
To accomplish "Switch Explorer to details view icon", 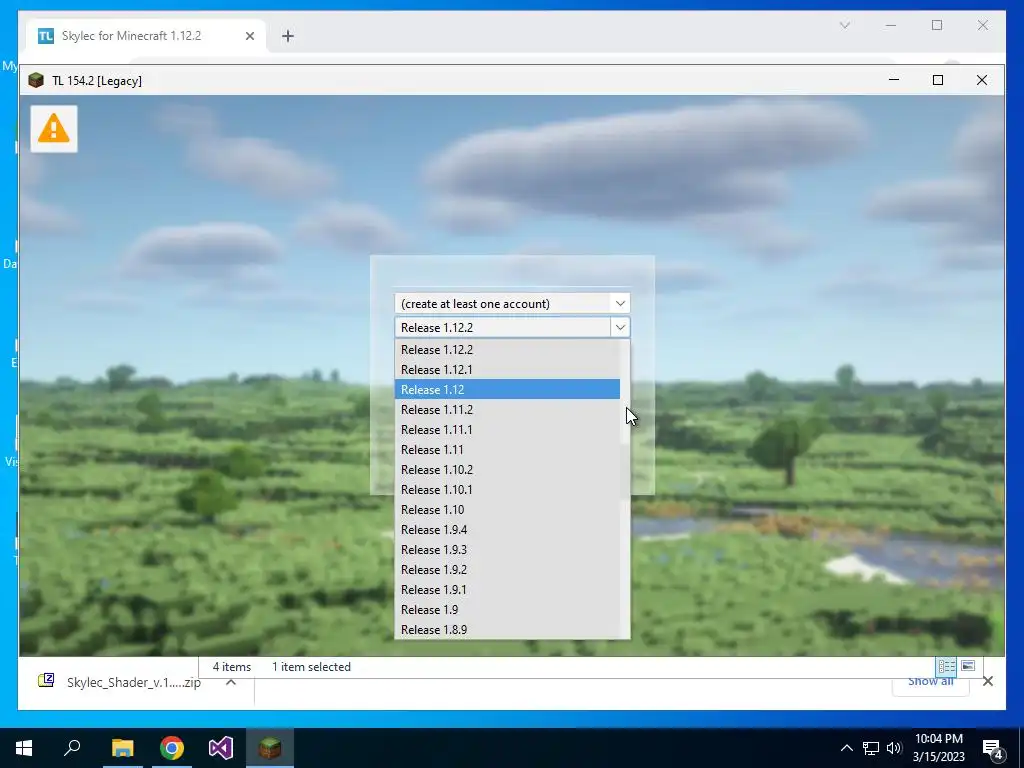I will pyautogui.click(x=946, y=666).
